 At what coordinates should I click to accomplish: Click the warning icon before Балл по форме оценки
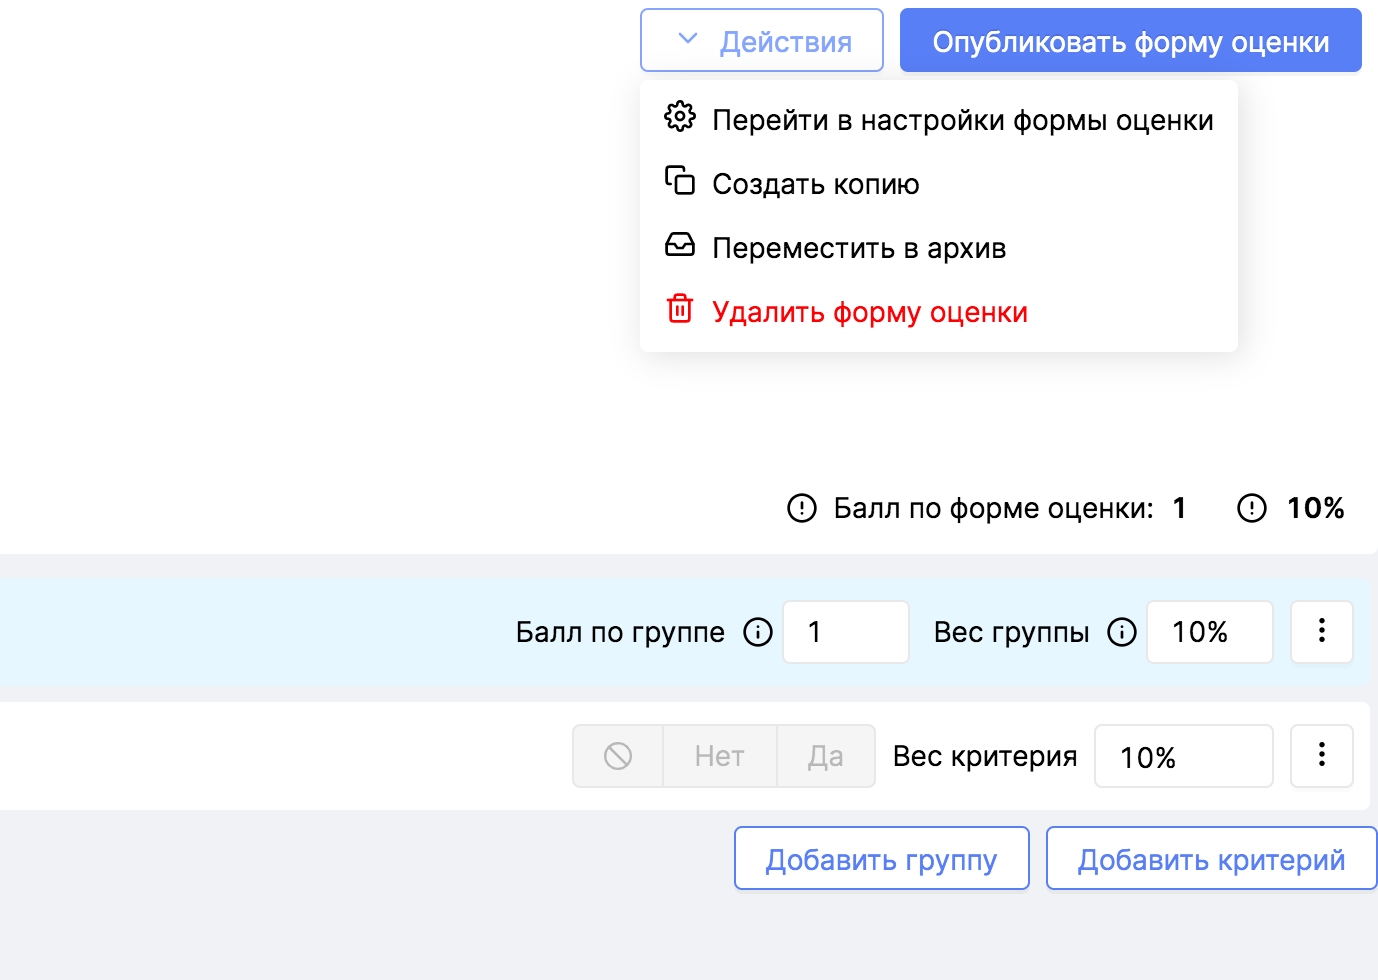[x=802, y=508]
